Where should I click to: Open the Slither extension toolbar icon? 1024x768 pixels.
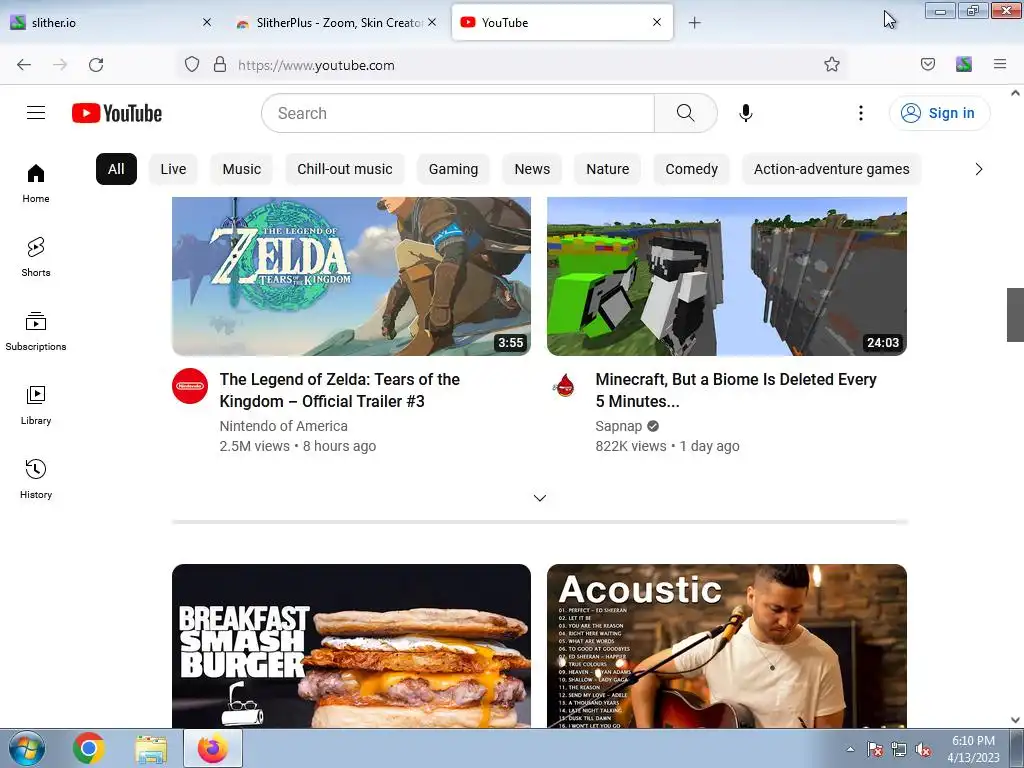(964, 64)
